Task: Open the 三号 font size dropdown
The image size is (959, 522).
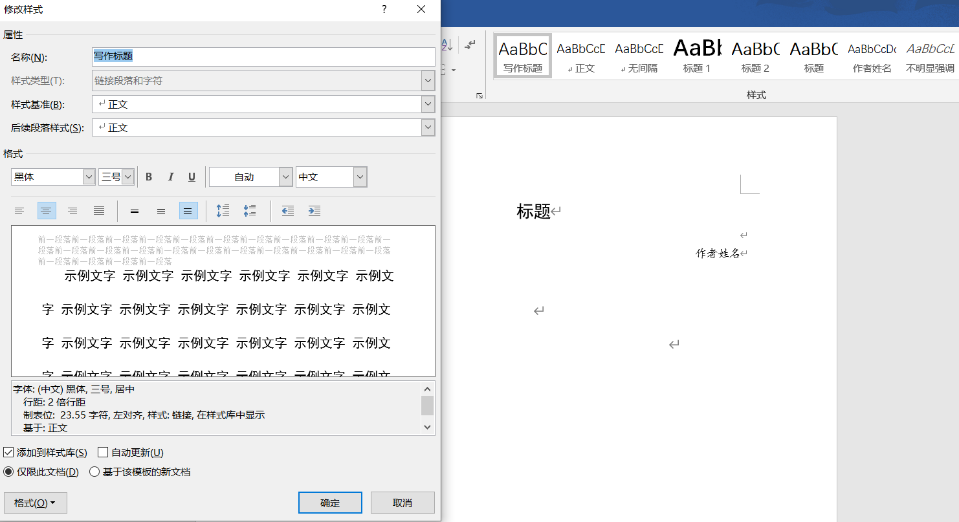Action: point(128,177)
